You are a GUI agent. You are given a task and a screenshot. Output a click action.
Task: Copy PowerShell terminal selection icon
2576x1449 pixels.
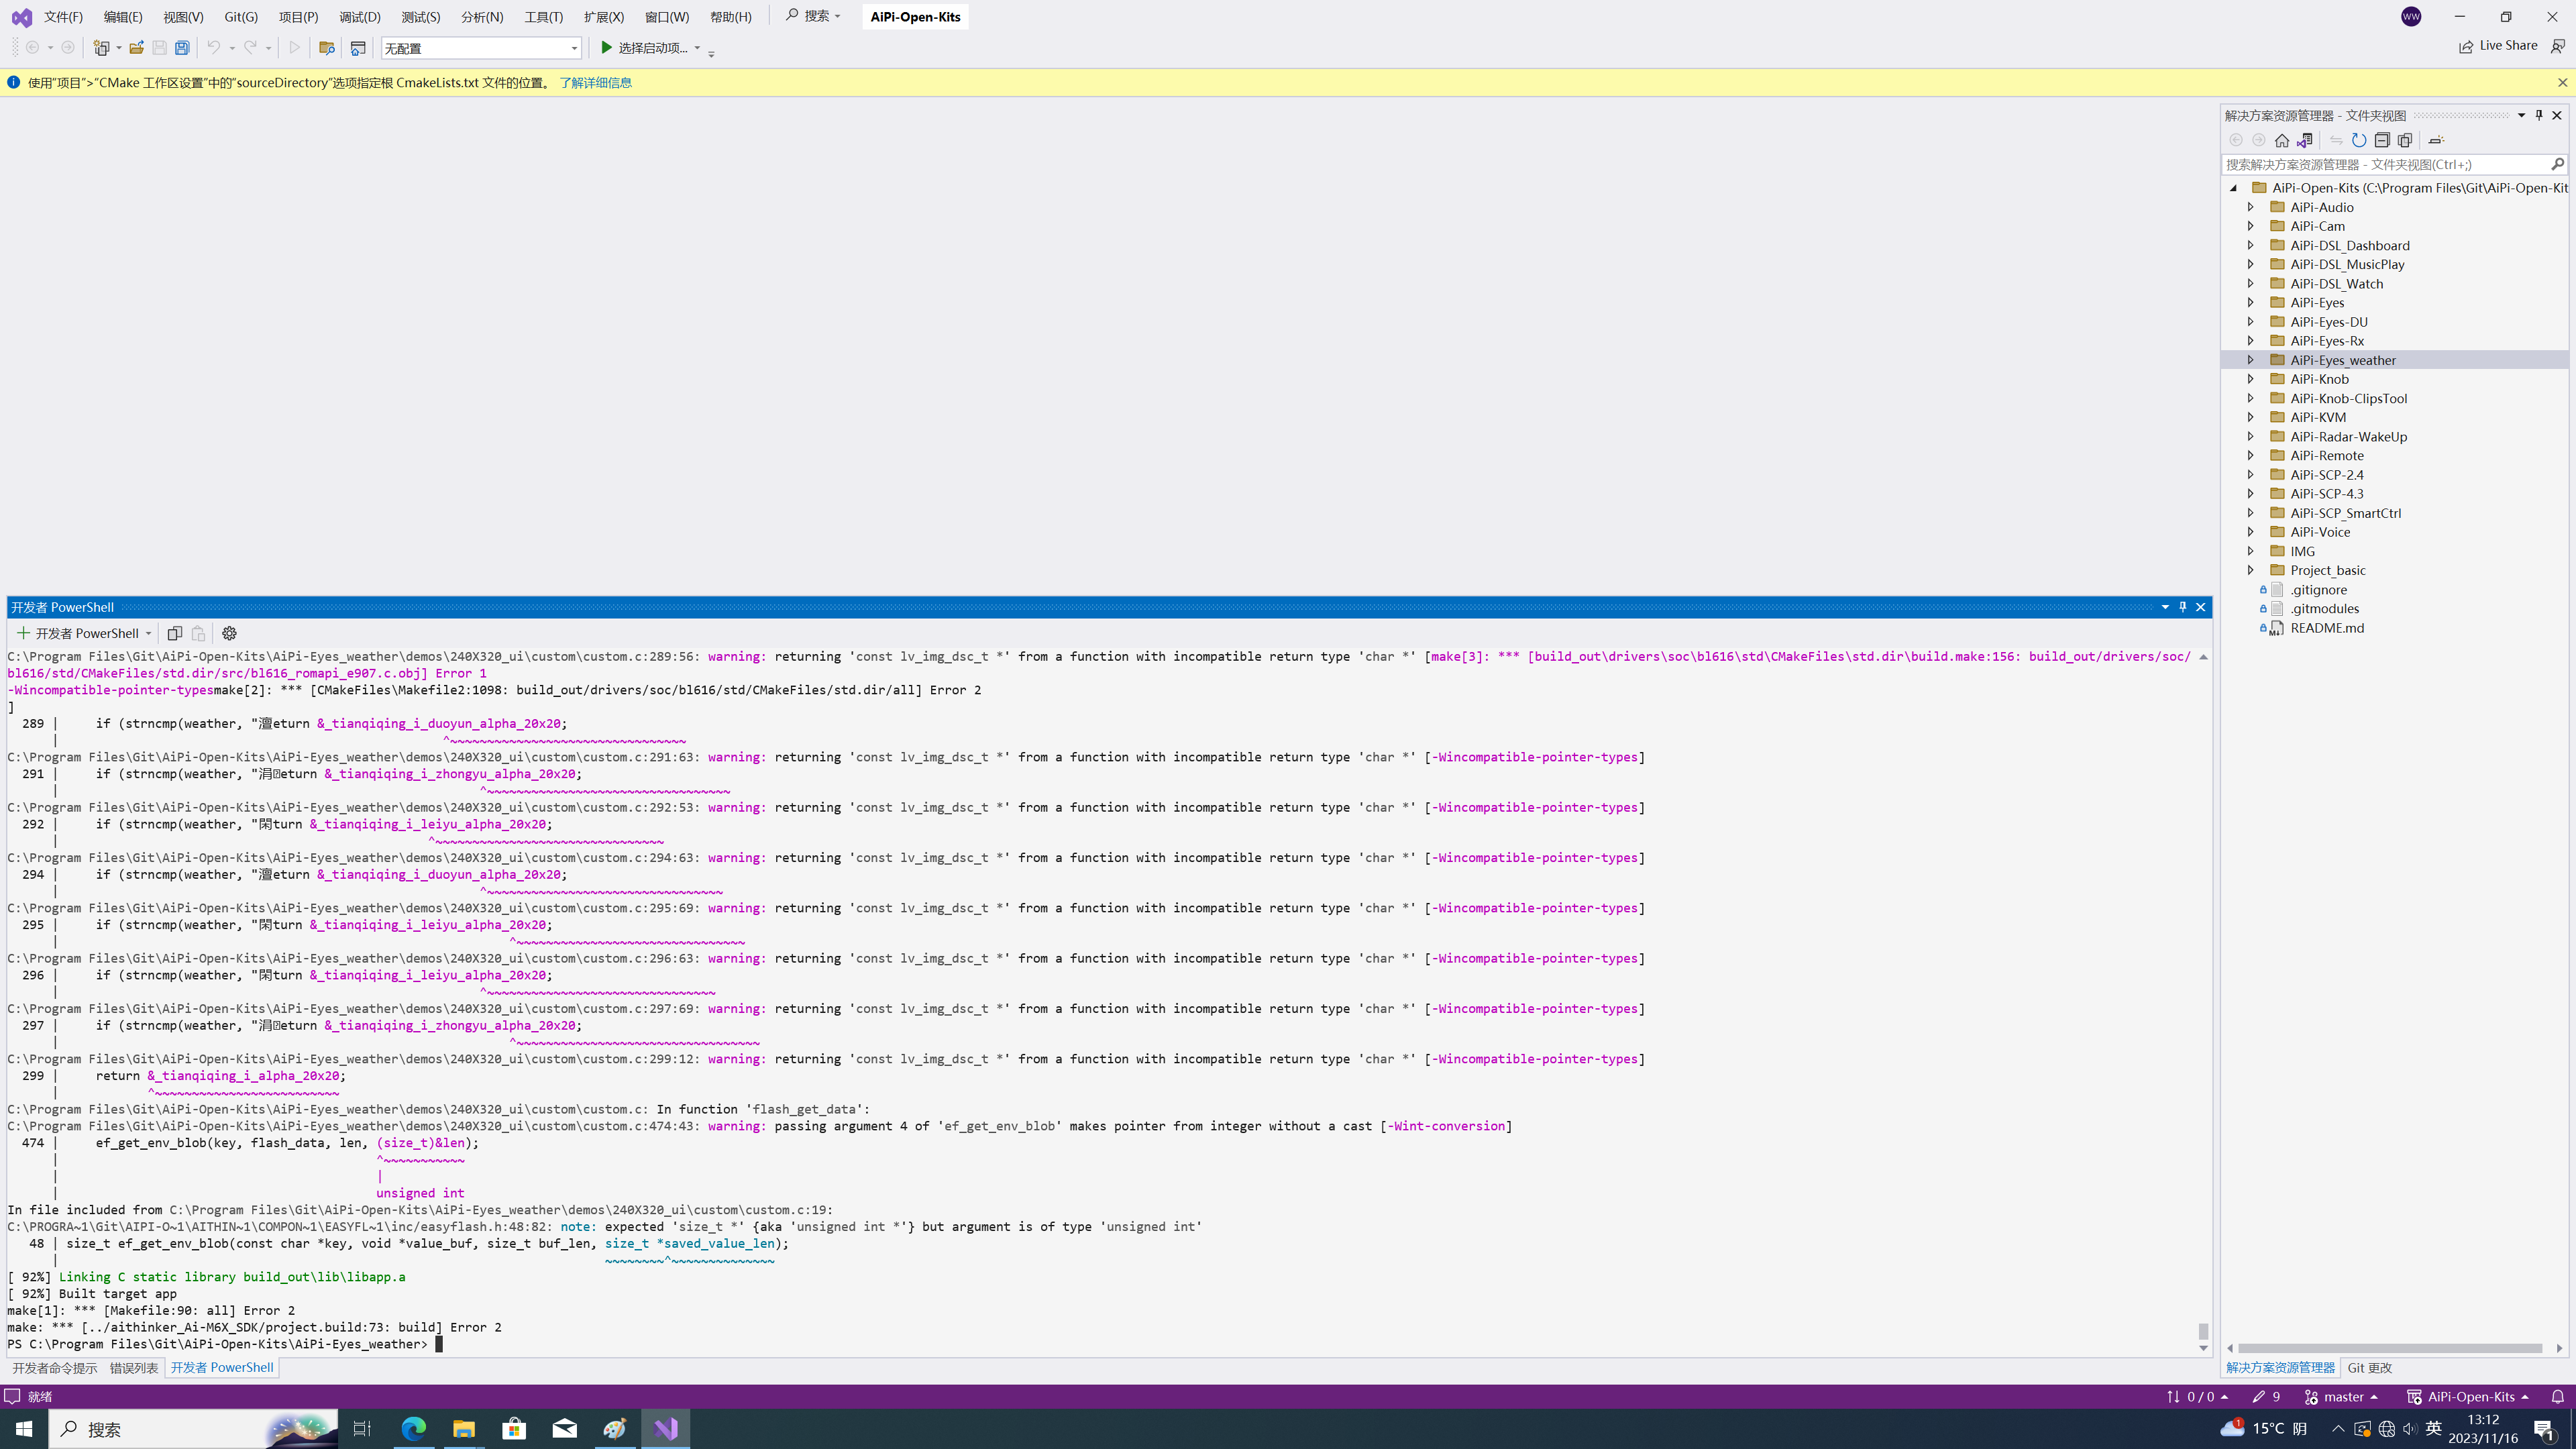click(174, 633)
